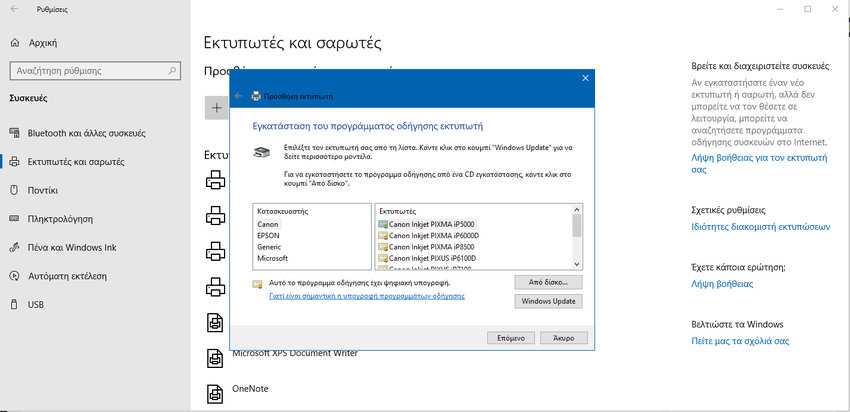Click the Windows Update button
The image size is (850, 412).
coord(548,301)
